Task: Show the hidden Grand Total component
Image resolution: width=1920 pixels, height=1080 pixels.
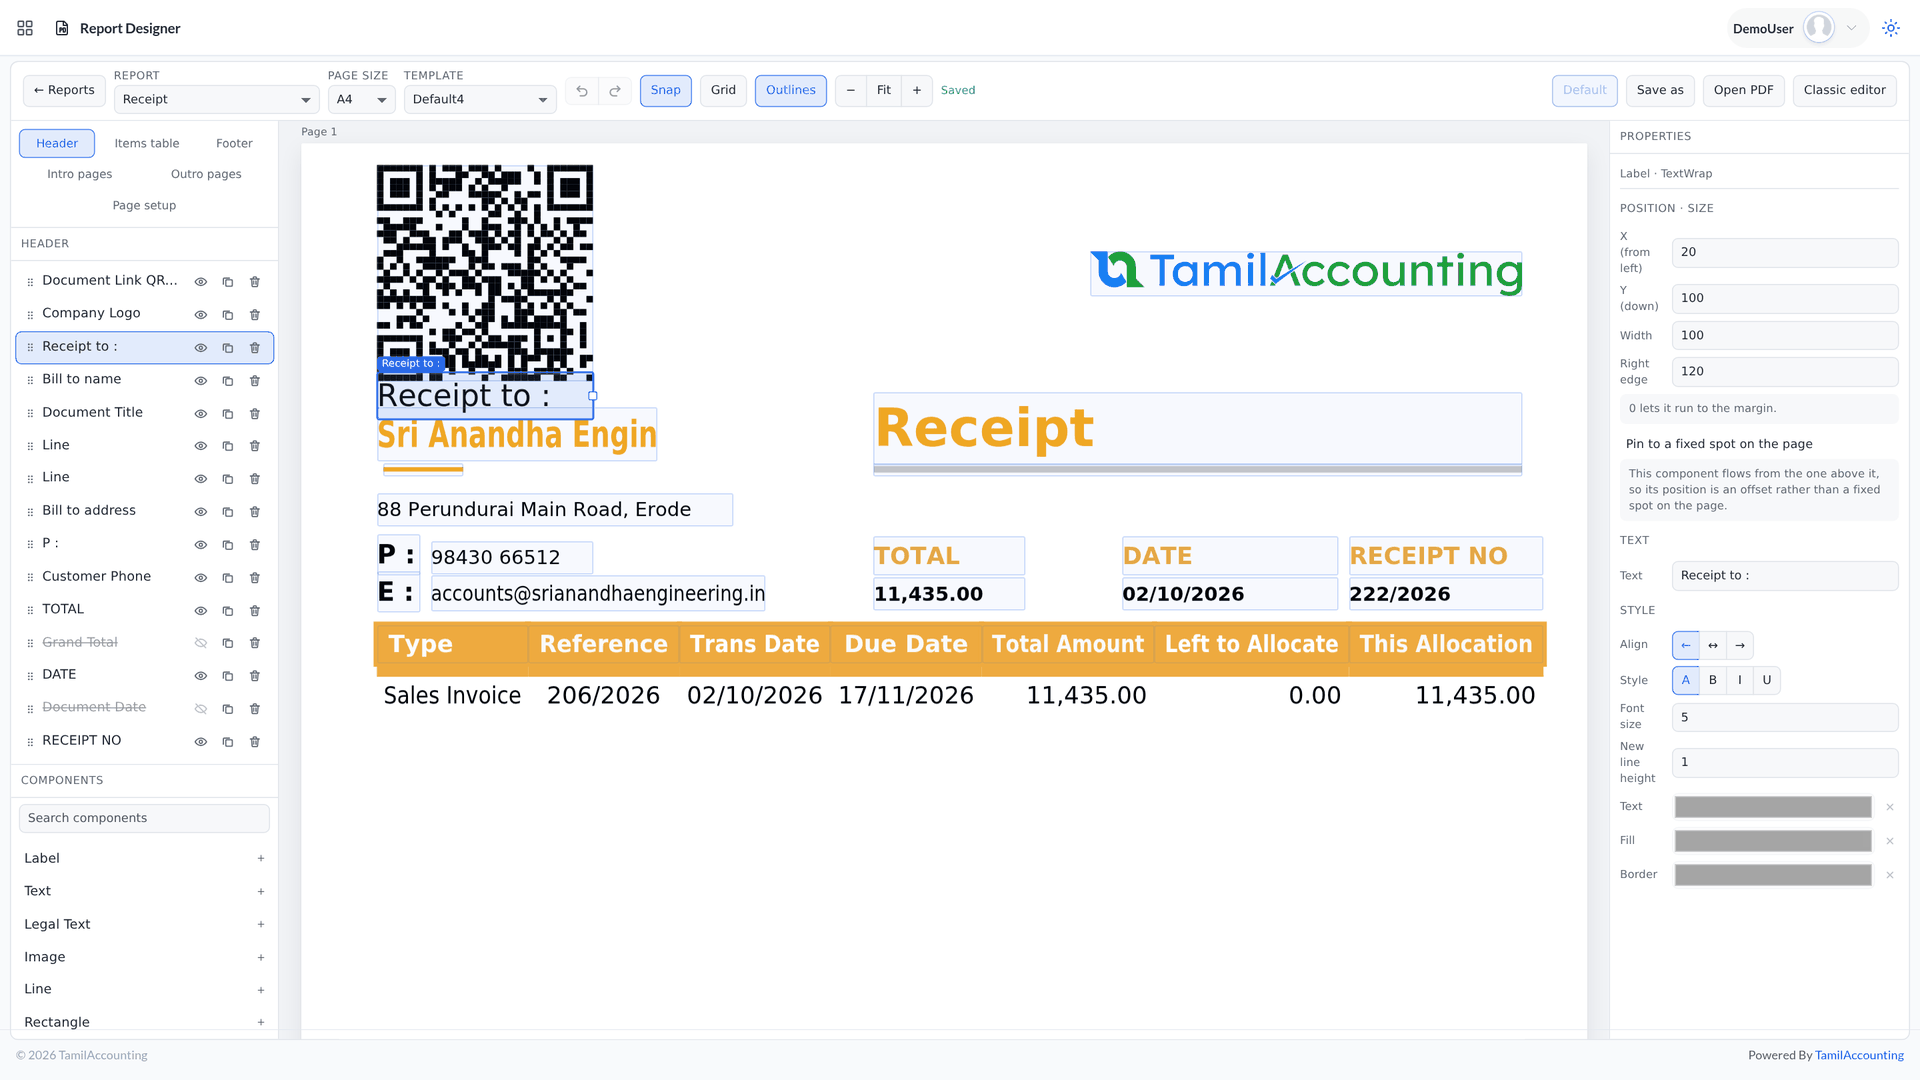Action: (x=201, y=643)
